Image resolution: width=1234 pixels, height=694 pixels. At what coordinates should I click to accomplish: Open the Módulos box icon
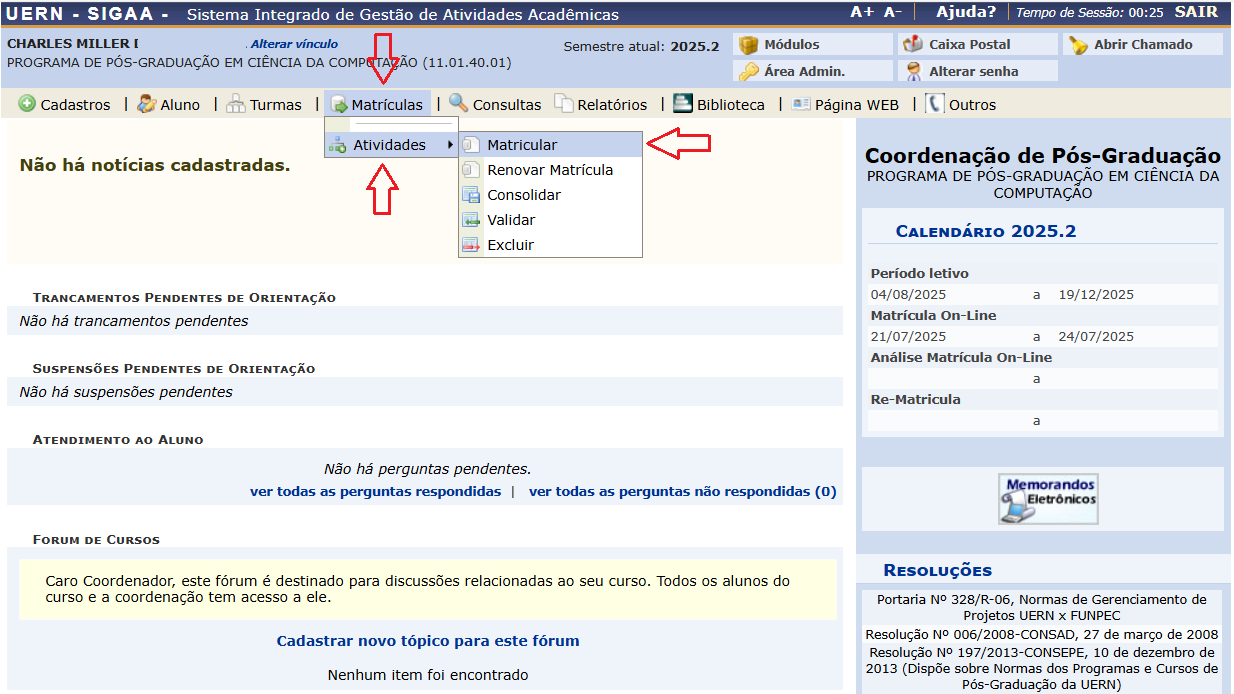pyautogui.click(x=748, y=45)
